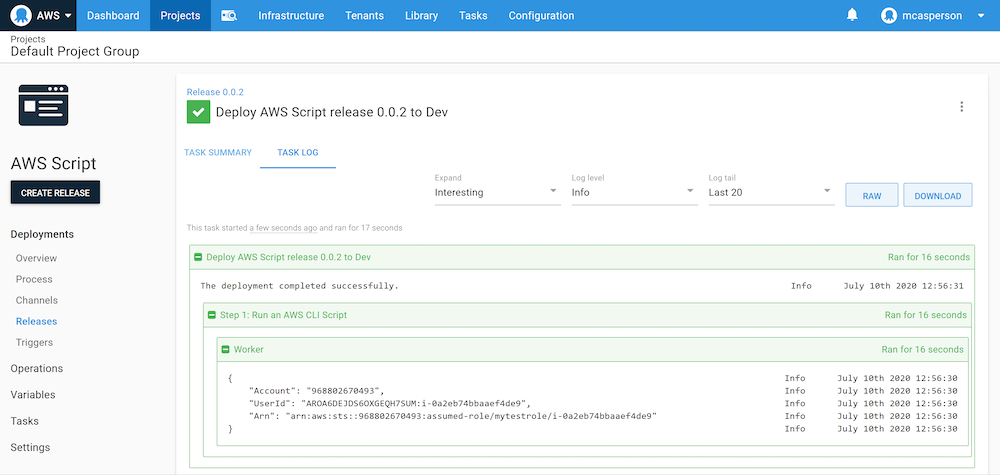Collapse the Step 1 AWS CLI Script section
The height and width of the screenshot is (475, 1000).
pos(212,315)
